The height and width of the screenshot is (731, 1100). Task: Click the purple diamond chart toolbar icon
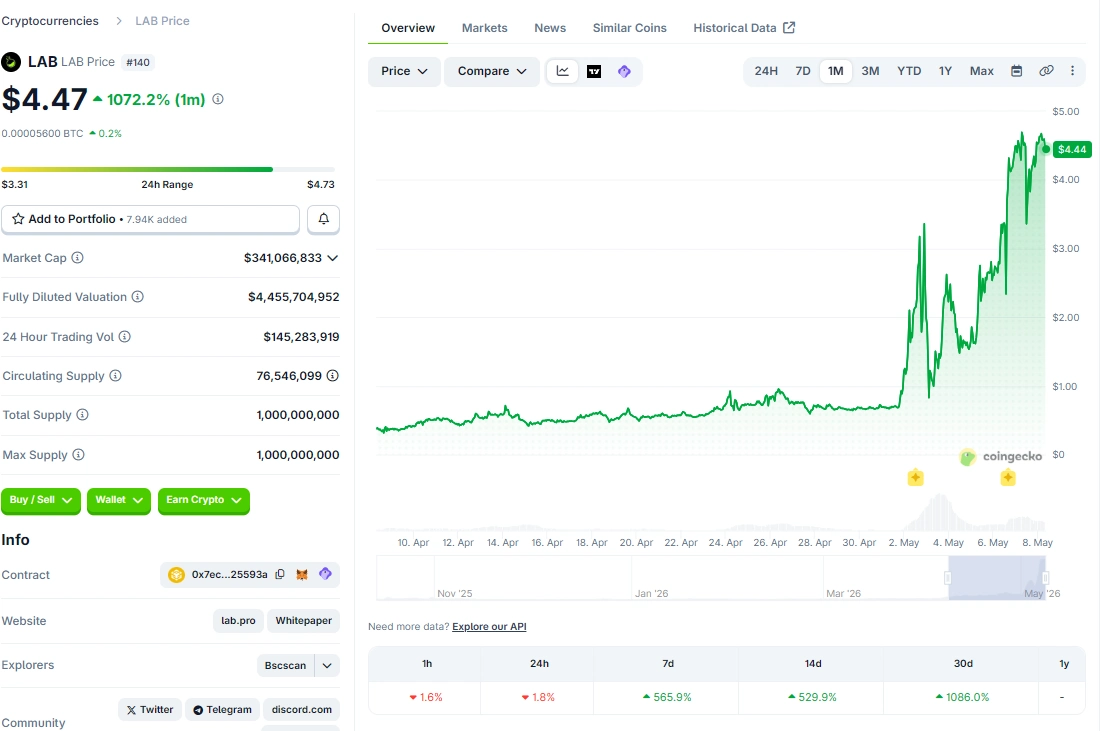tap(624, 72)
